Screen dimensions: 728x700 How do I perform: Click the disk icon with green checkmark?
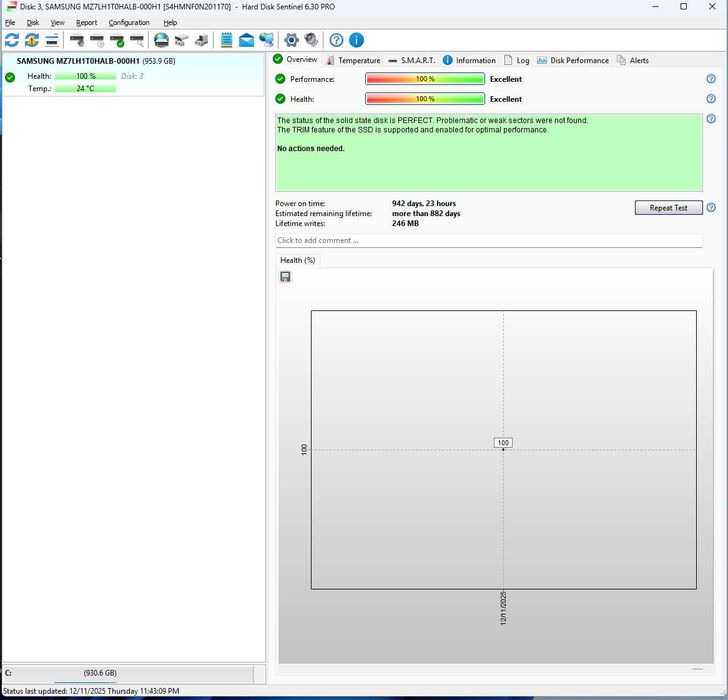click(117, 40)
